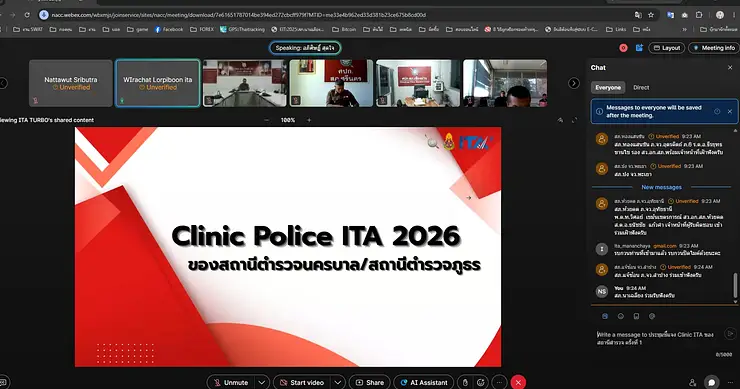Click the blue icon beside Layout

point(639,48)
